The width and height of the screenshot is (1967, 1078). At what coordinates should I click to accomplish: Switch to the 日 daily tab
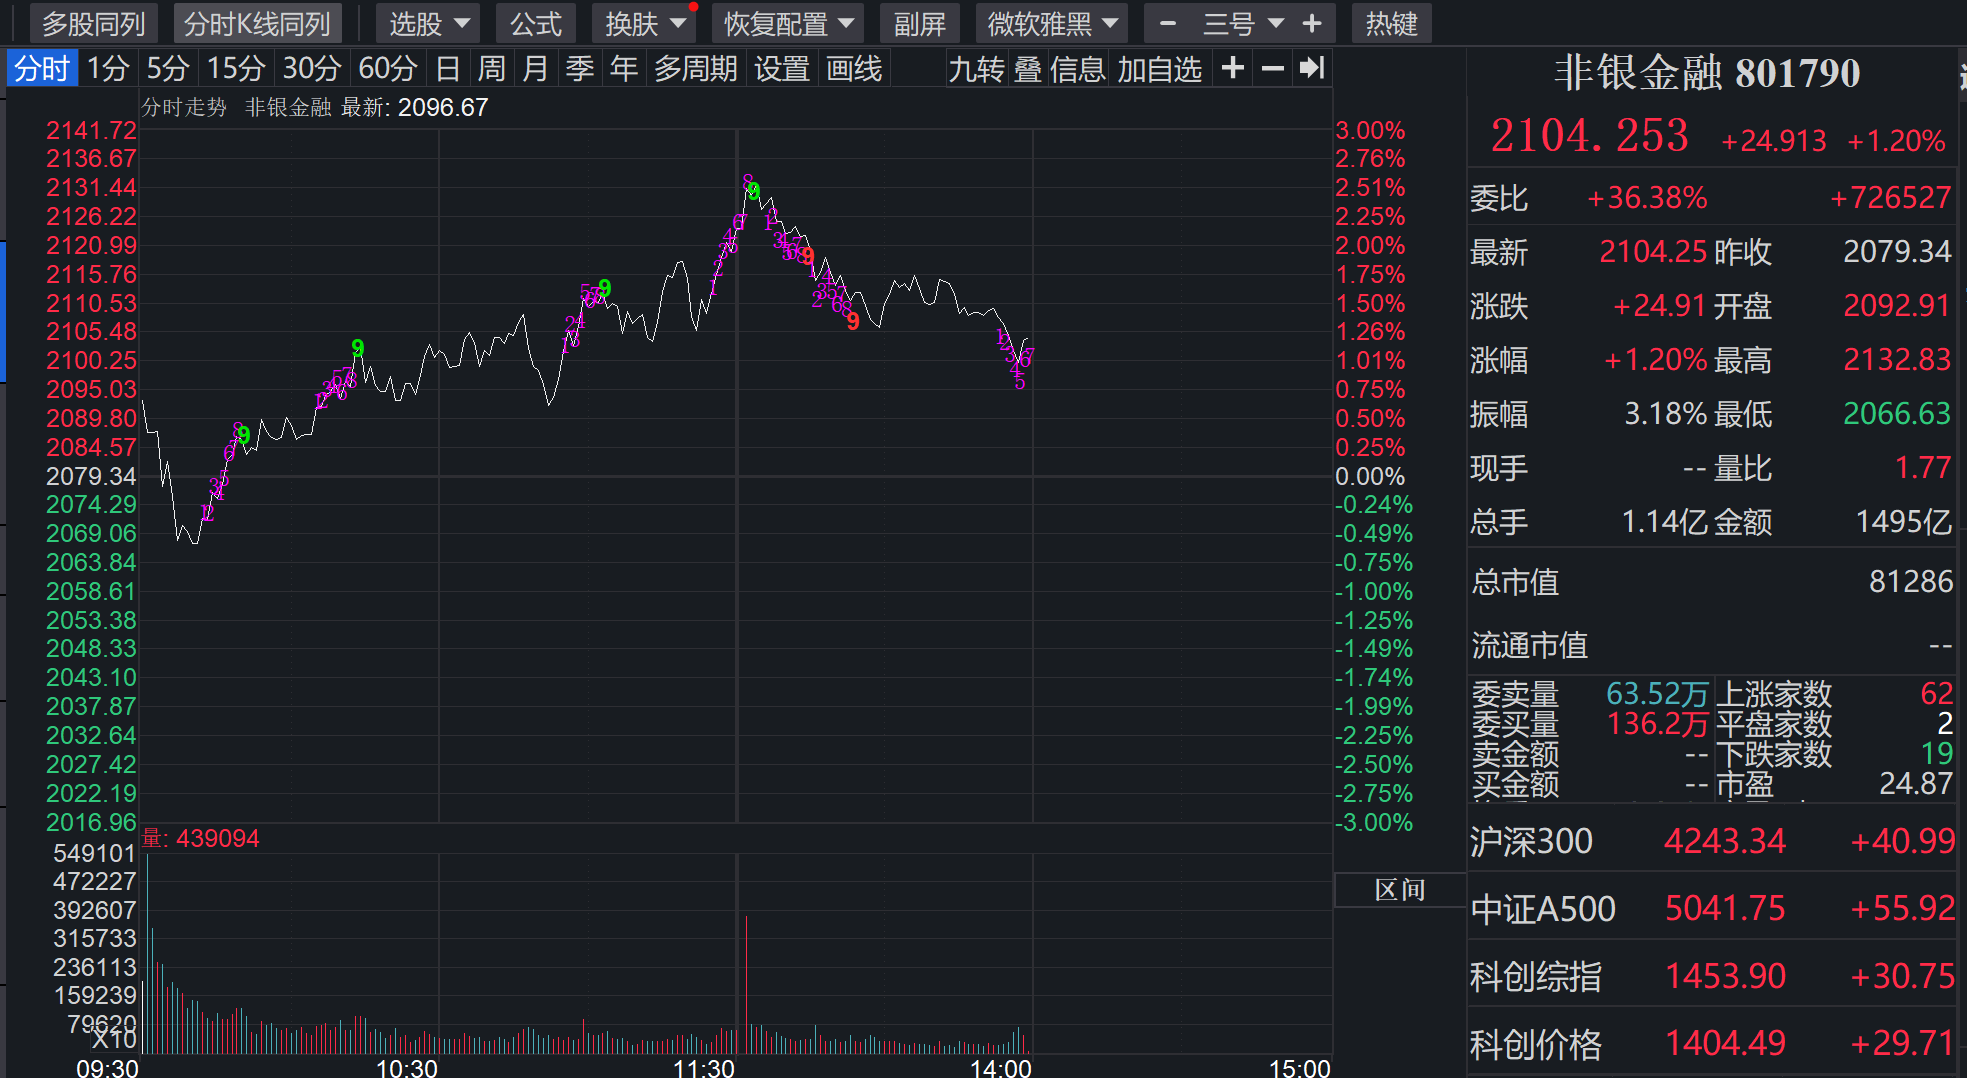tap(448, 68)
